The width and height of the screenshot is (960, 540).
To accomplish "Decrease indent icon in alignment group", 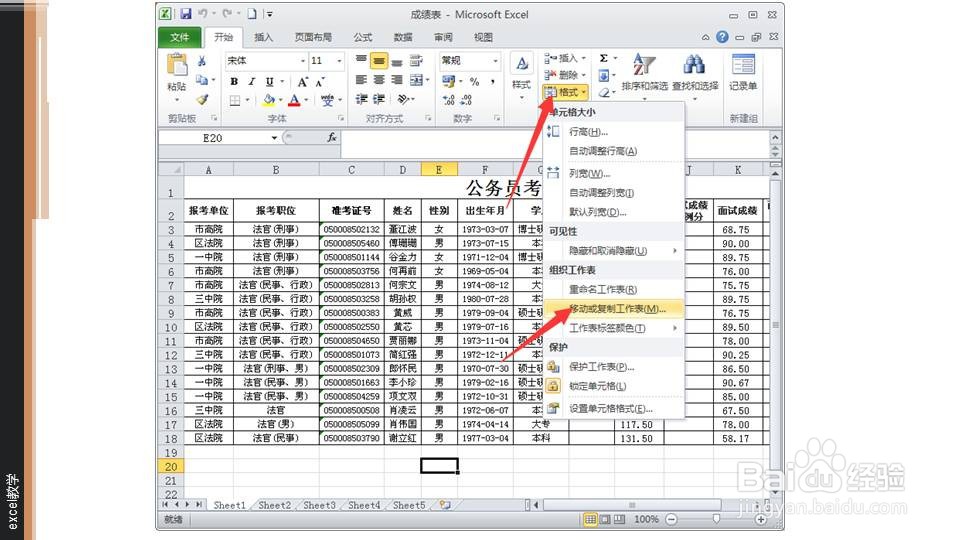I will tap(362, 99).
